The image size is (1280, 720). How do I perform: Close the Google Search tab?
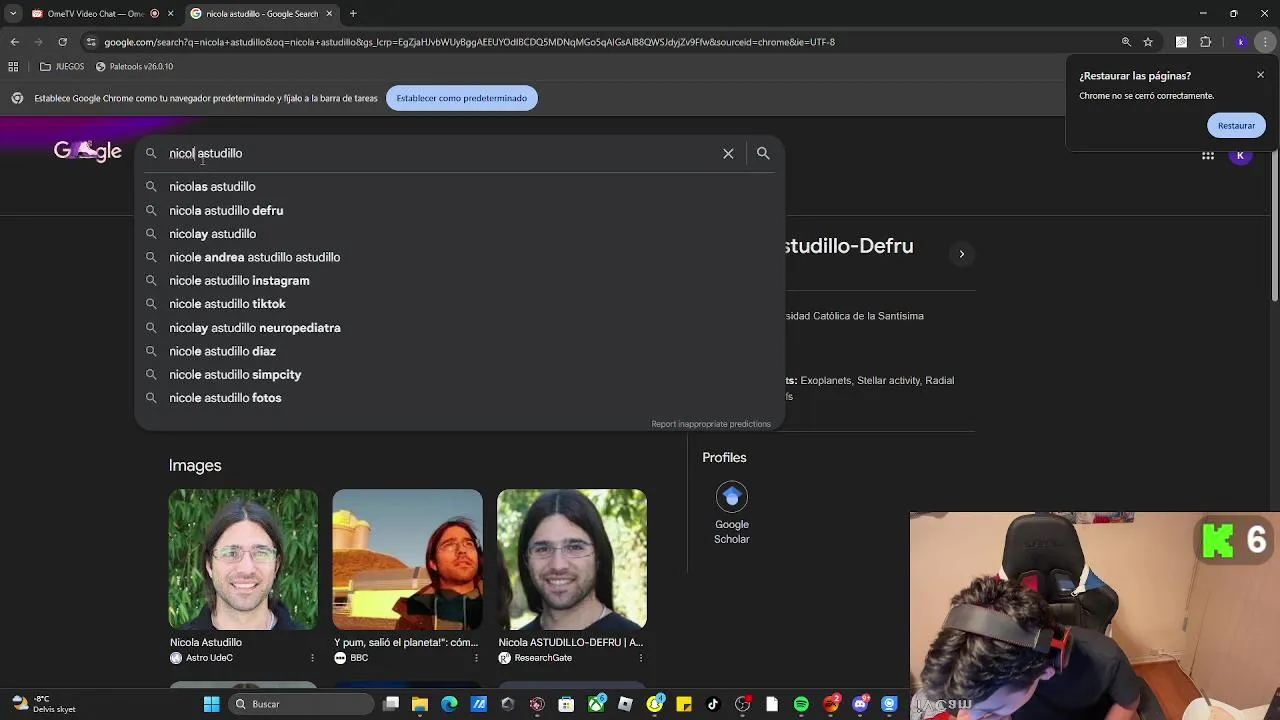click(329, 14)
